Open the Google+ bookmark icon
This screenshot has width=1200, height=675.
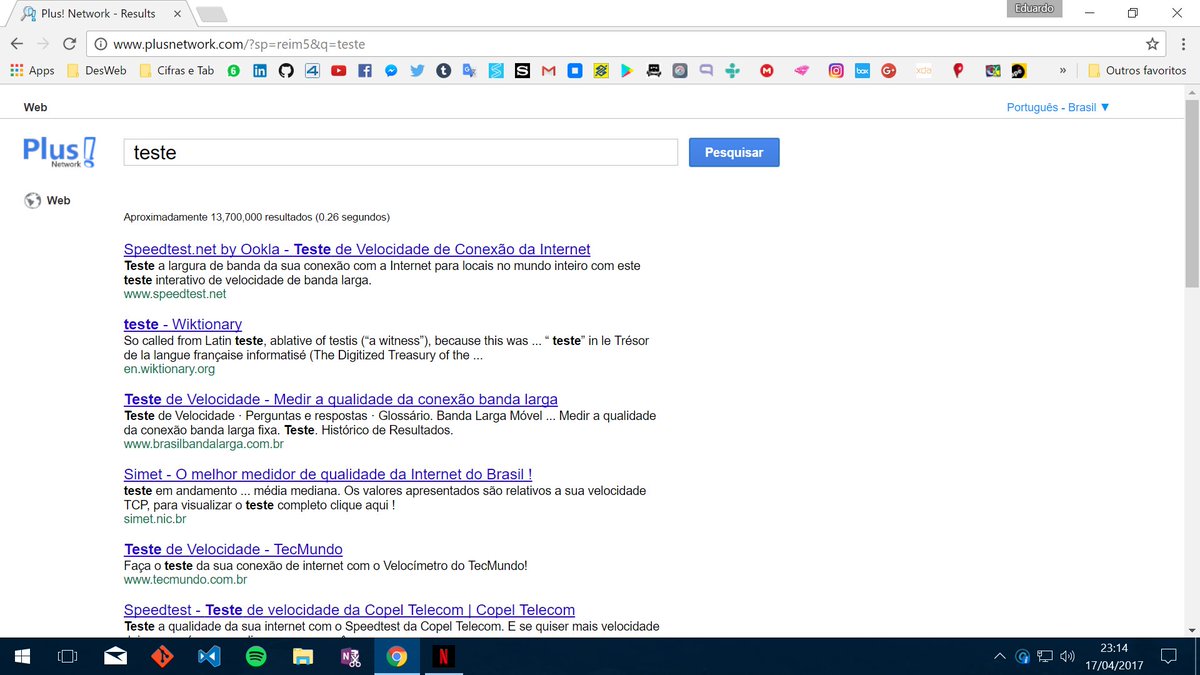pos(888,71)
